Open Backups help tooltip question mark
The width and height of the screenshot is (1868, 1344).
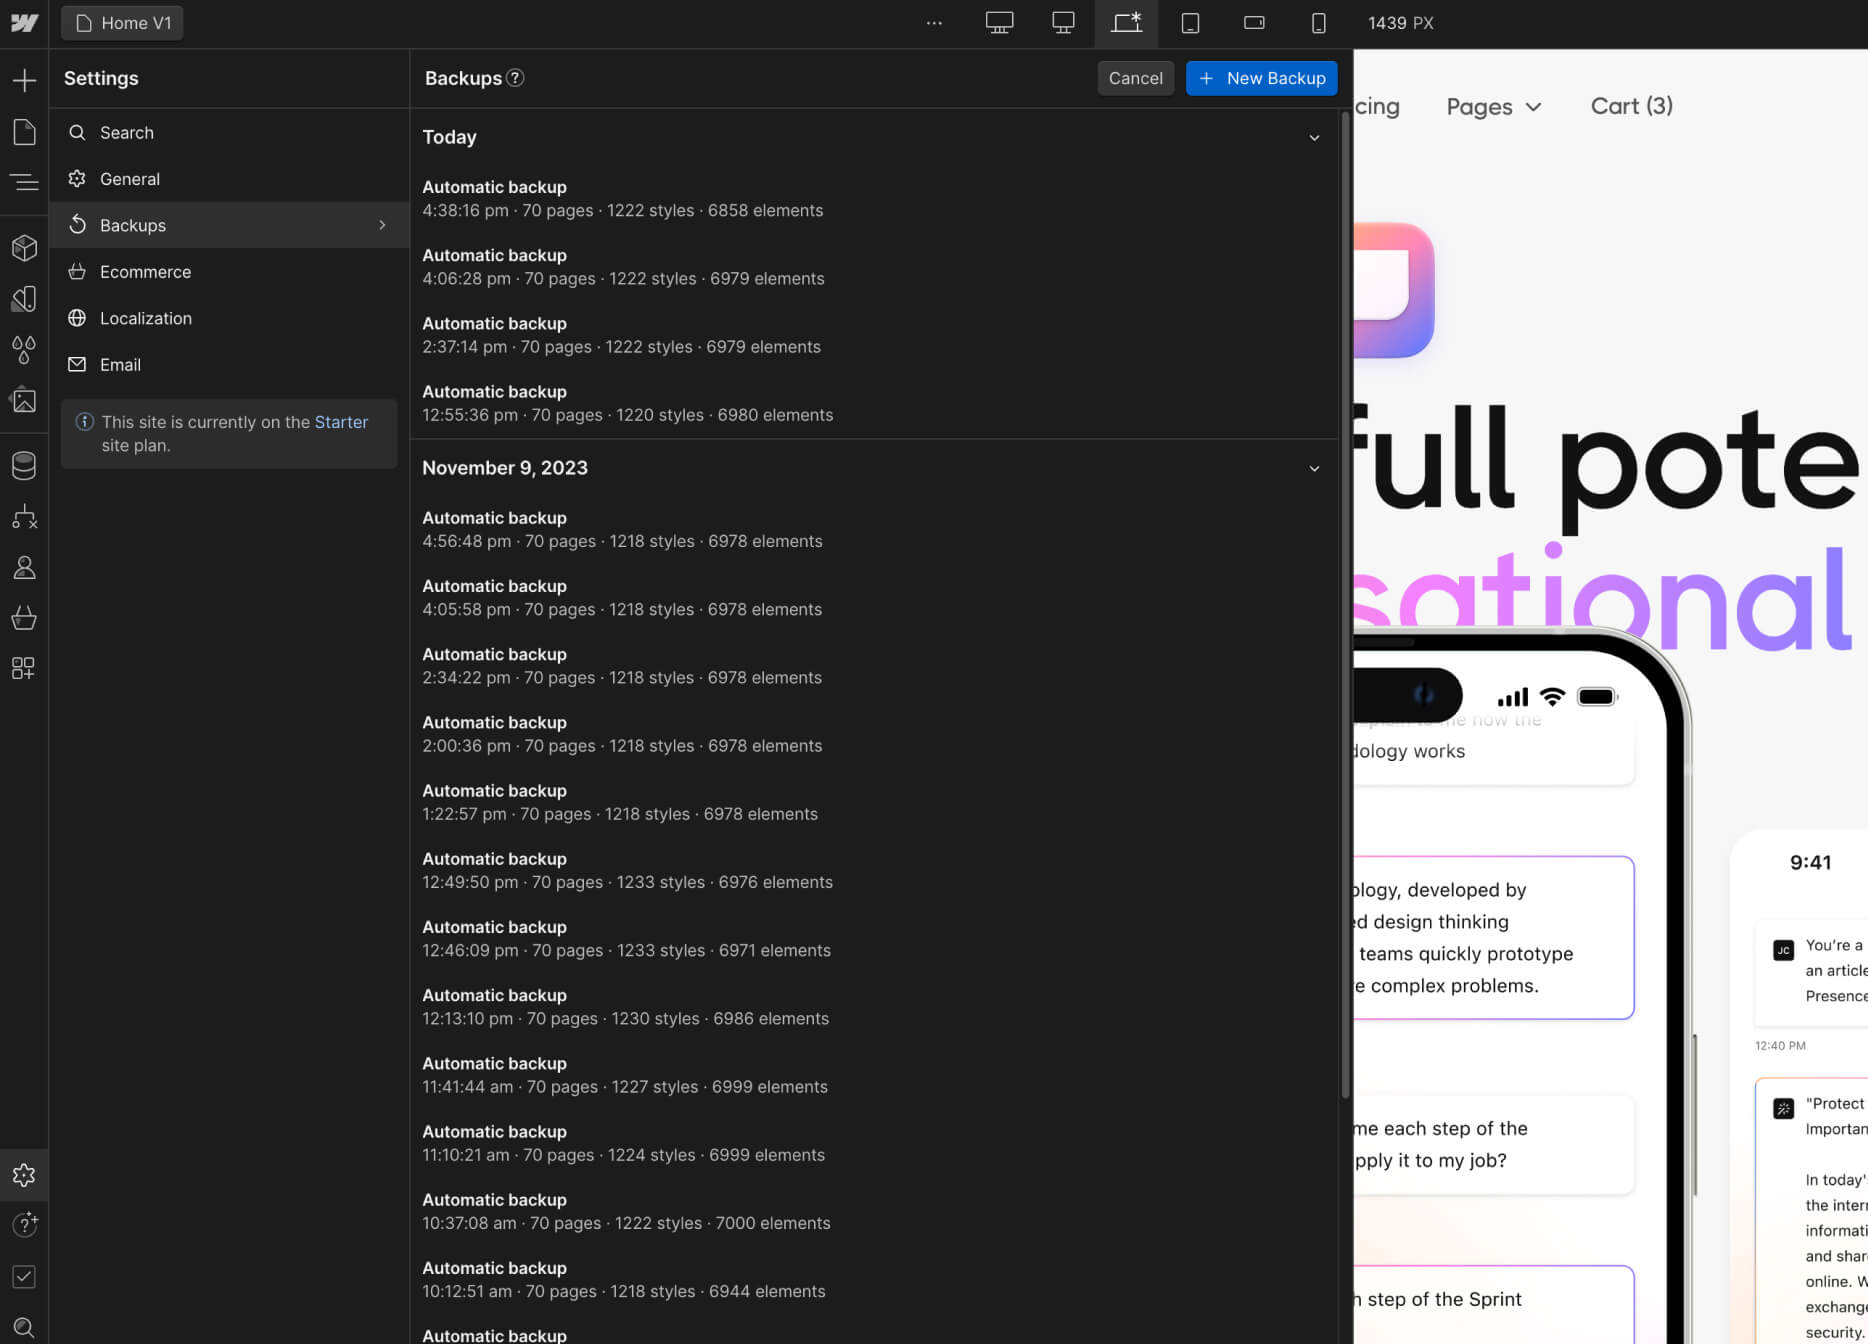tap(516, 78)
